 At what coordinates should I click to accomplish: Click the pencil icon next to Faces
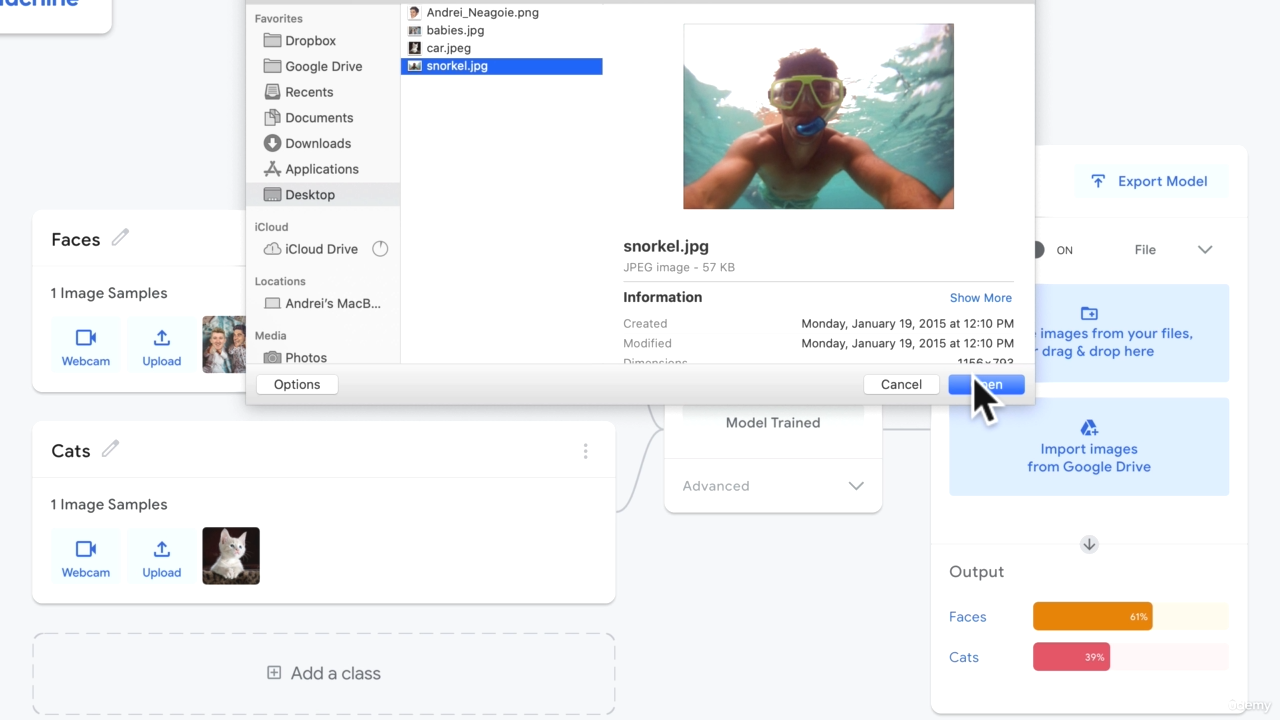tap(120, 238)
